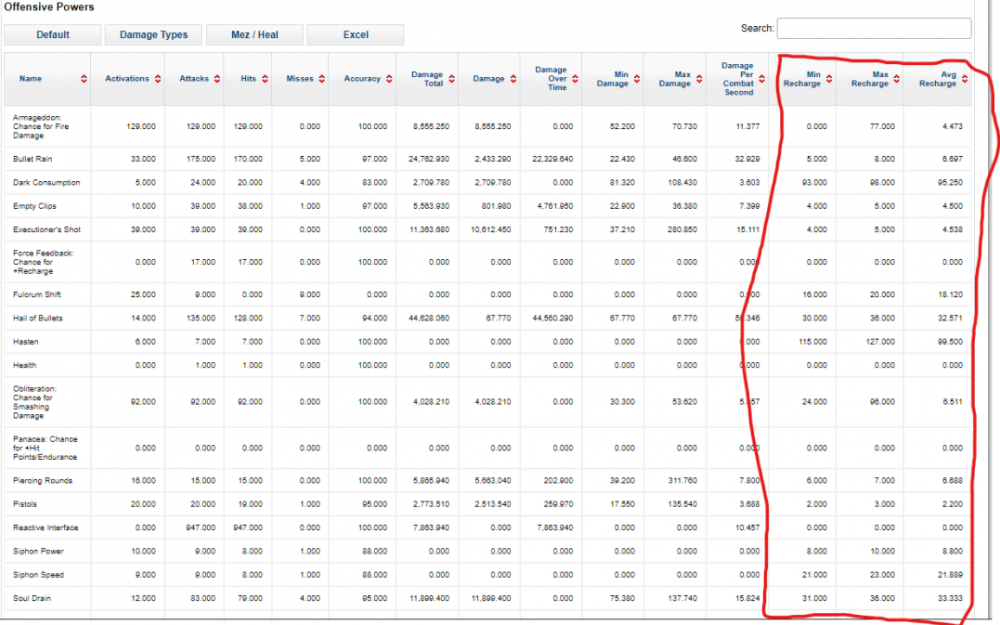Sort table by Activations using its arrow icon
Screen dimensions: 1000x625
(x=158, y=79)
